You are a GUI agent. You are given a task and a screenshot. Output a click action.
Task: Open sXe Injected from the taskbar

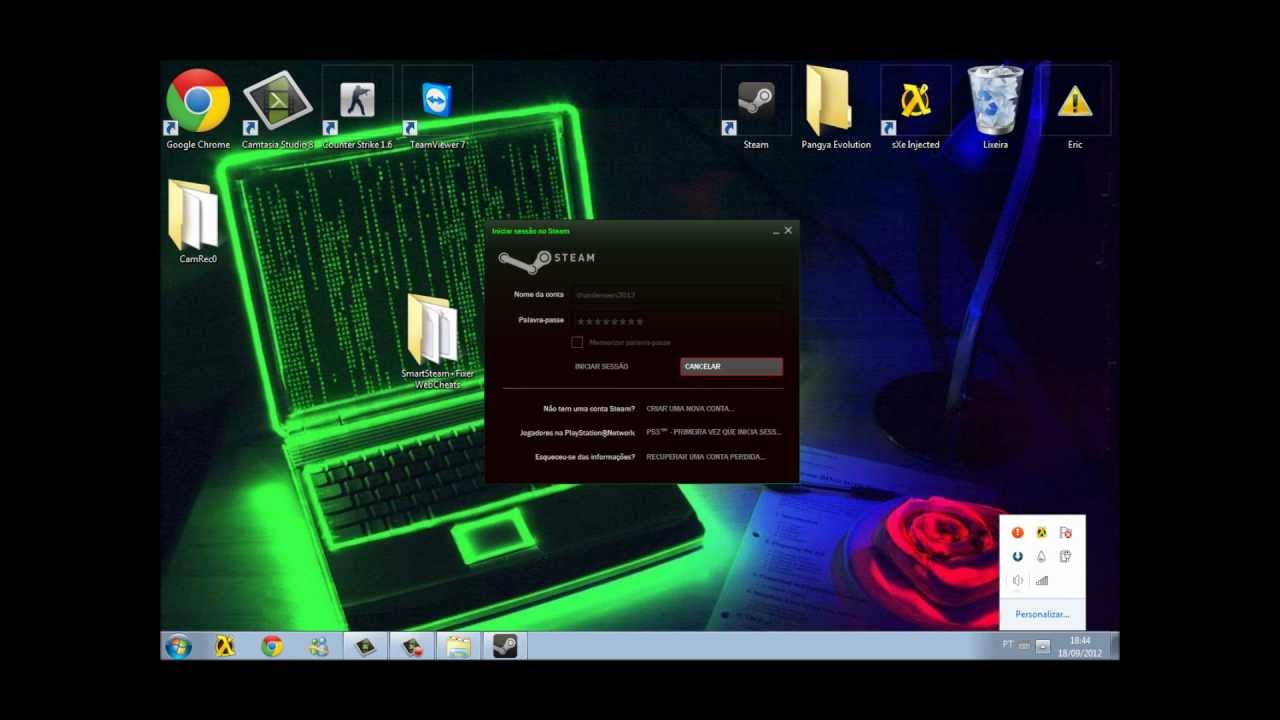[226, 646]
